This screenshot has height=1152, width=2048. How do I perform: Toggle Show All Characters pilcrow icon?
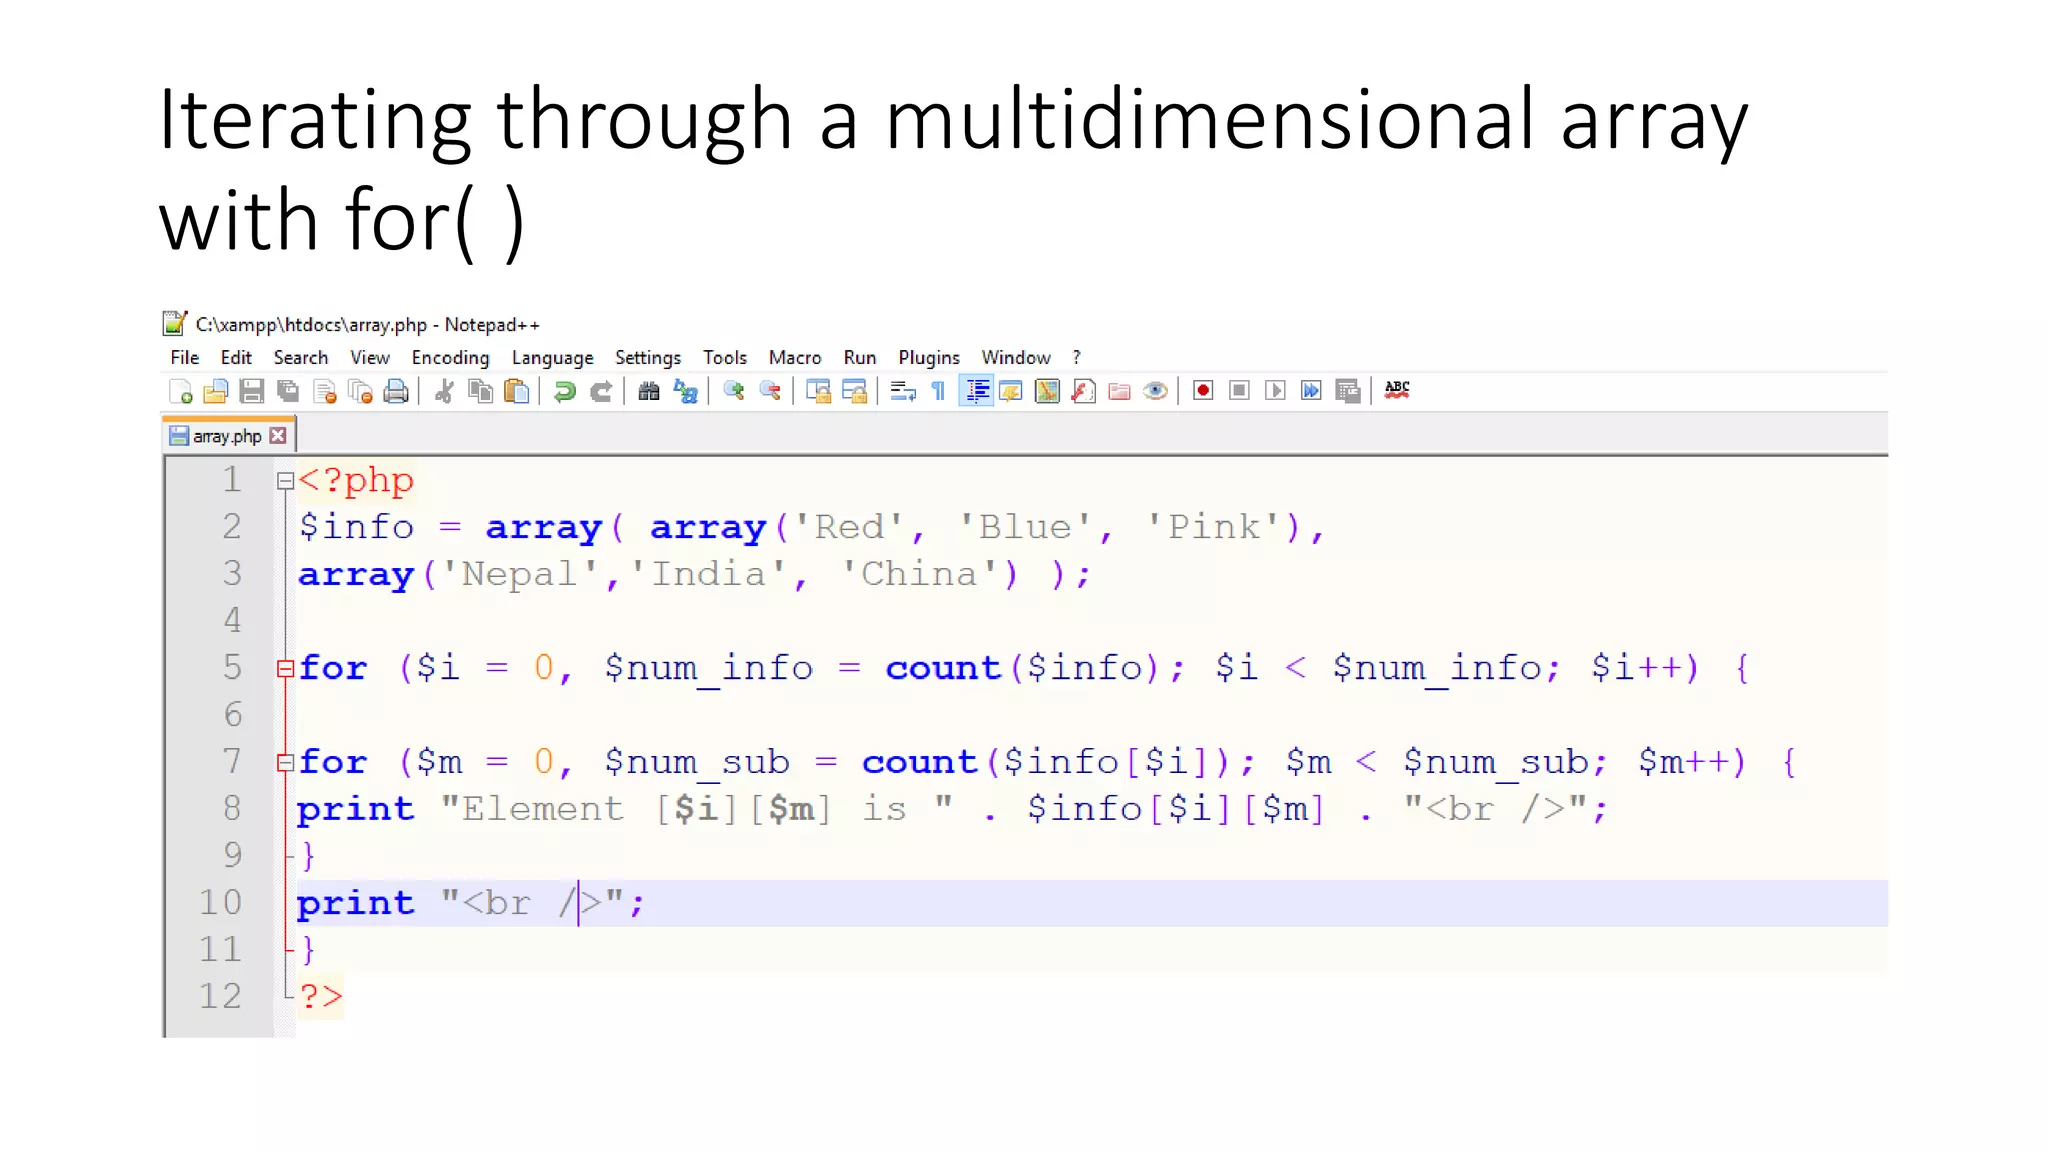938,391
